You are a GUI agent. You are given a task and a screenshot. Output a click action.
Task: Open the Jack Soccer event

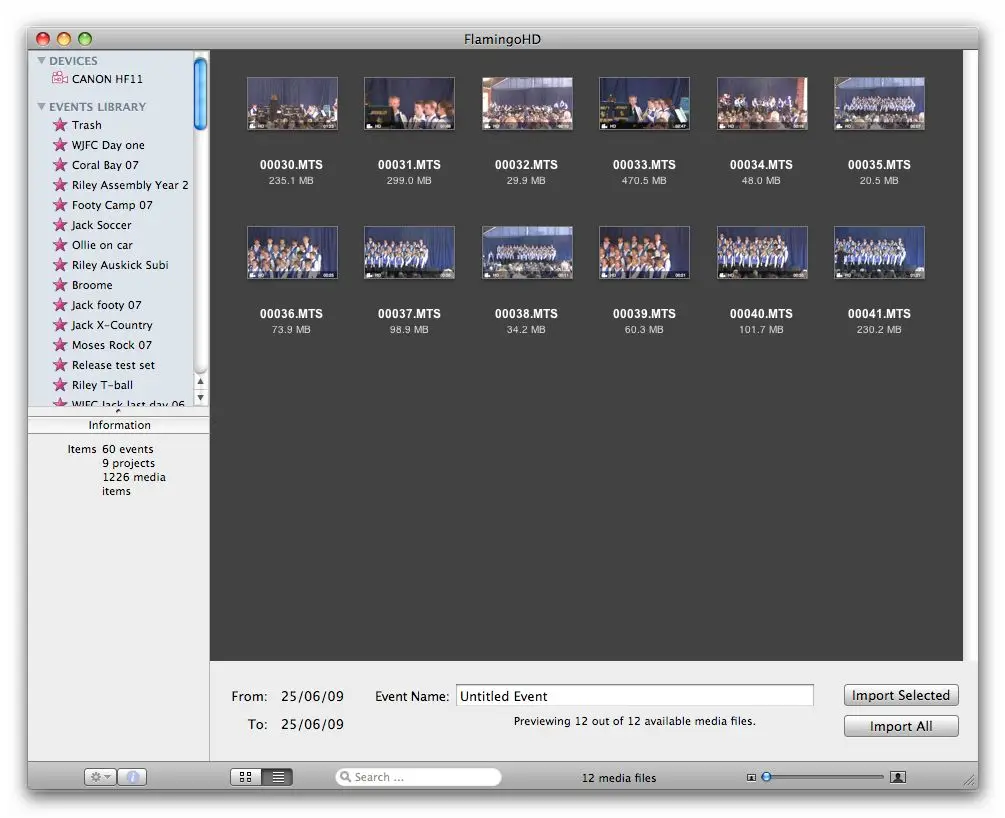tap(101, 224)
